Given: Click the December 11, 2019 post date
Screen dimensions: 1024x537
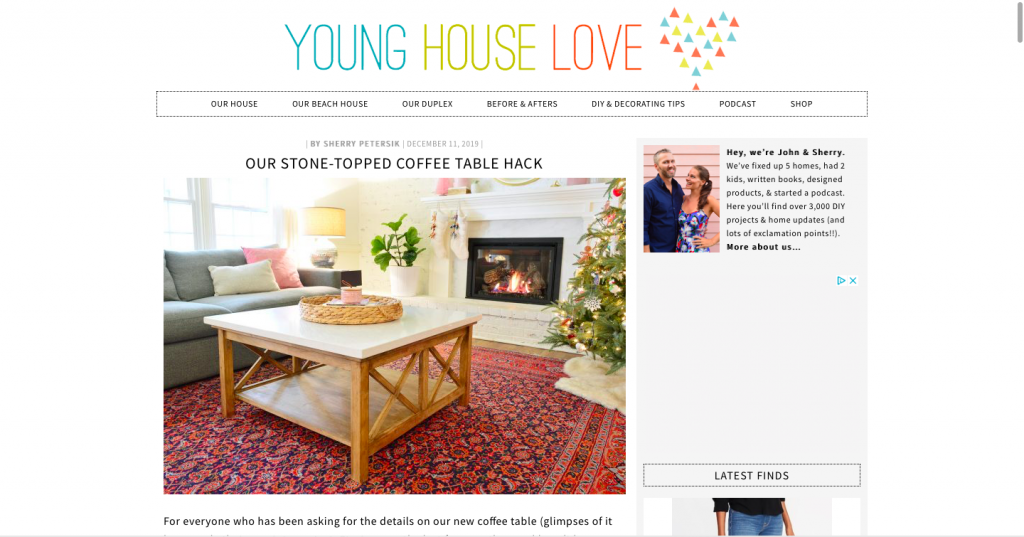Looking at the screenshot, I should tap(443, 144).
